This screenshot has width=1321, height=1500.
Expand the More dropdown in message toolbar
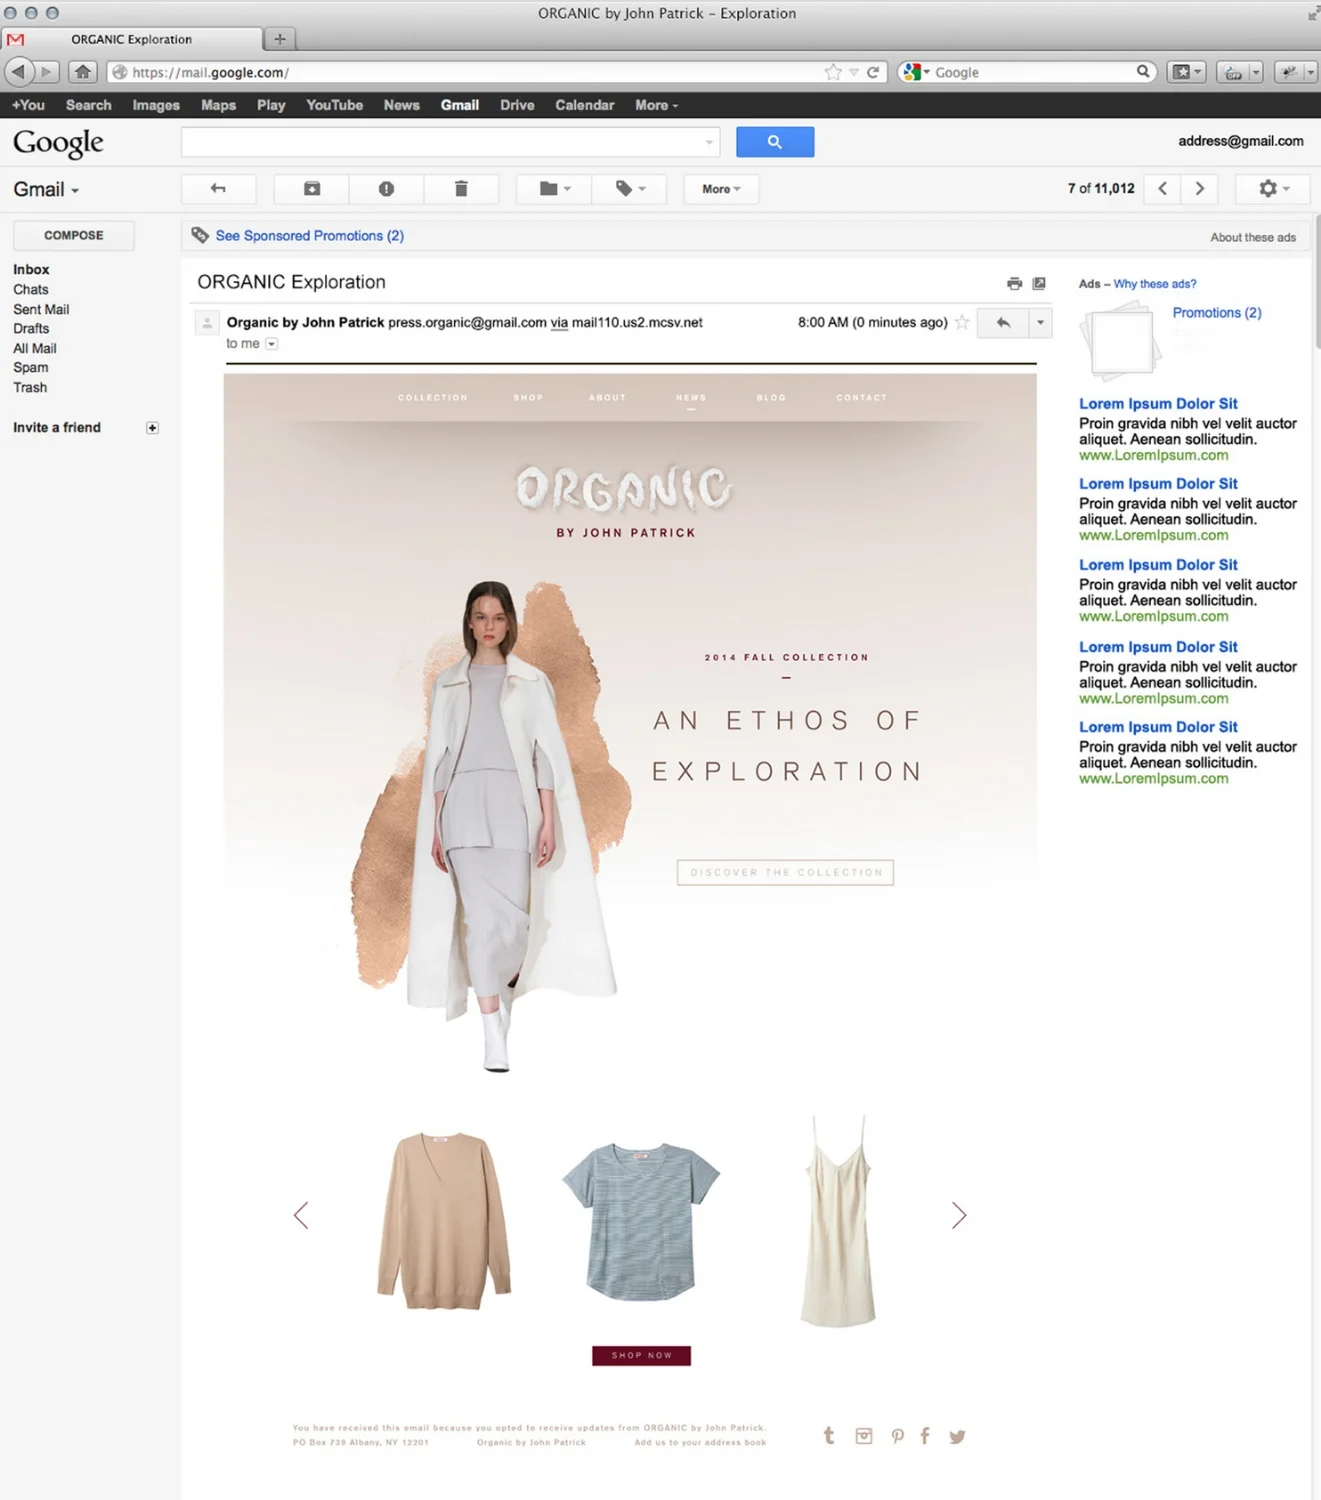point(721,189)
